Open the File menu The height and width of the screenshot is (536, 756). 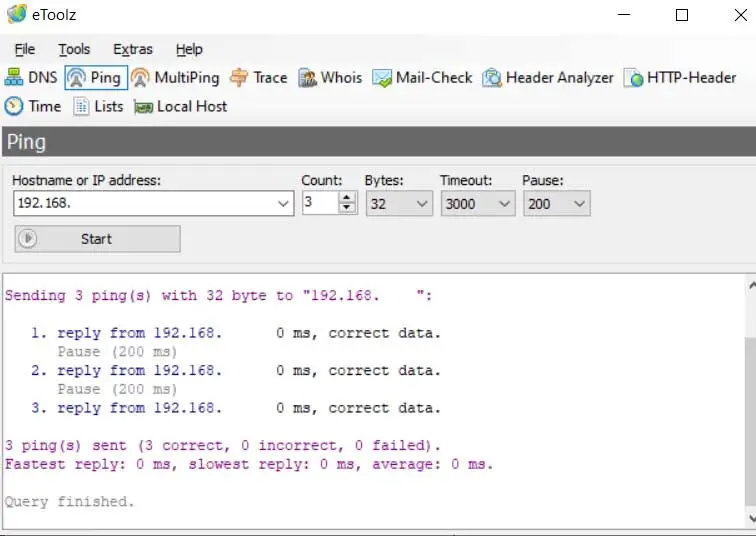tap(25, 49)
